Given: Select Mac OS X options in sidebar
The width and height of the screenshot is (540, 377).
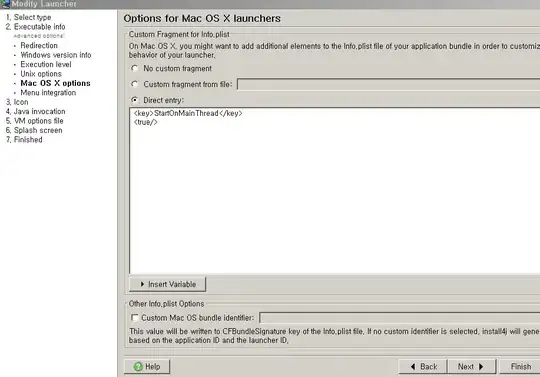Looking at the screenshot, I should [55, 83].
